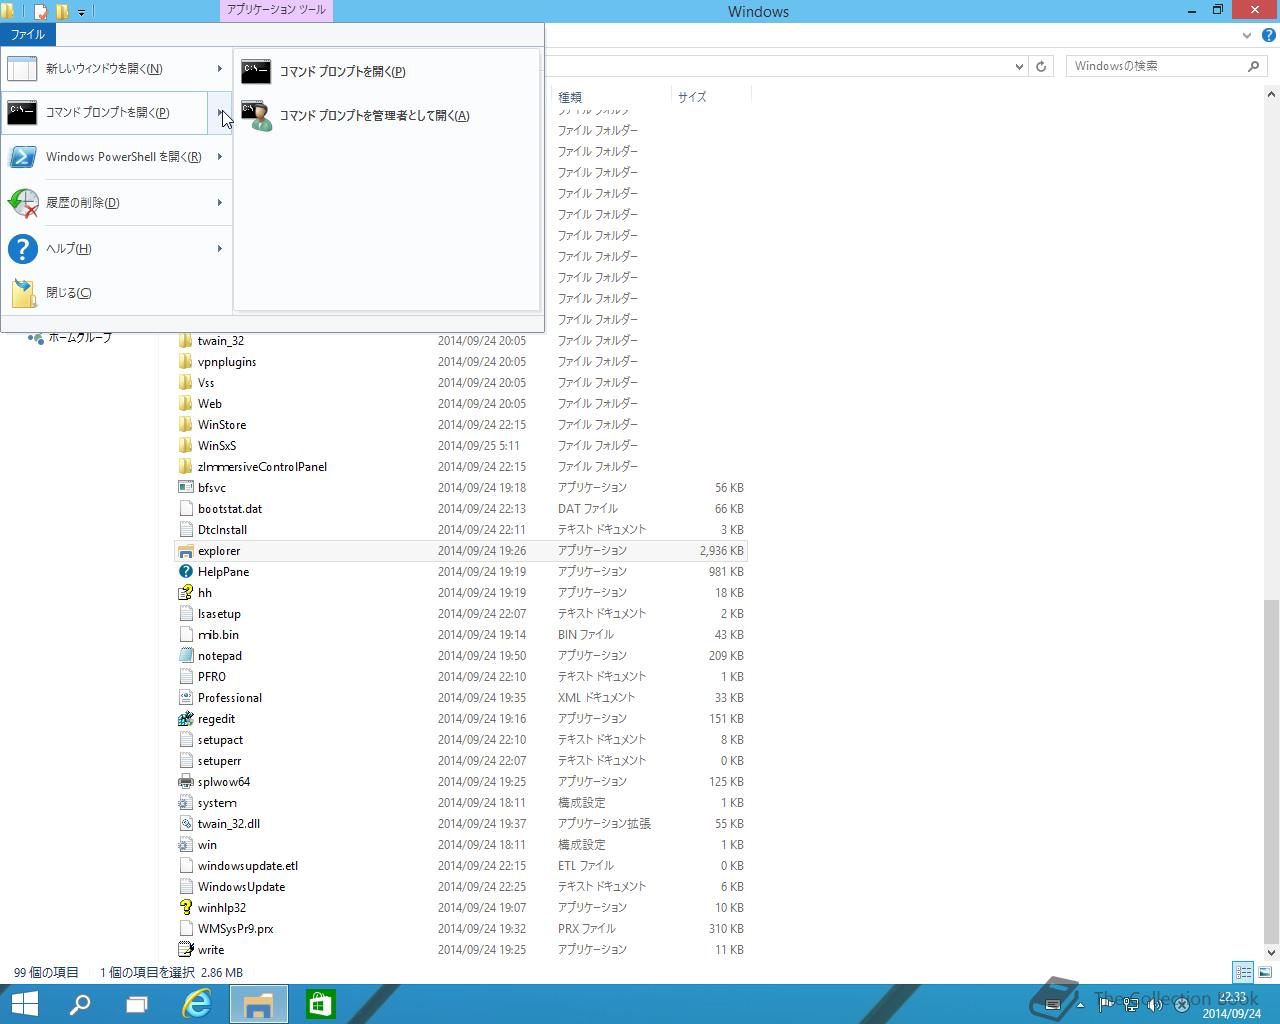Select the bootstat.dat file
This screenshot has width=1280, height=1024.
pos(230,509)
